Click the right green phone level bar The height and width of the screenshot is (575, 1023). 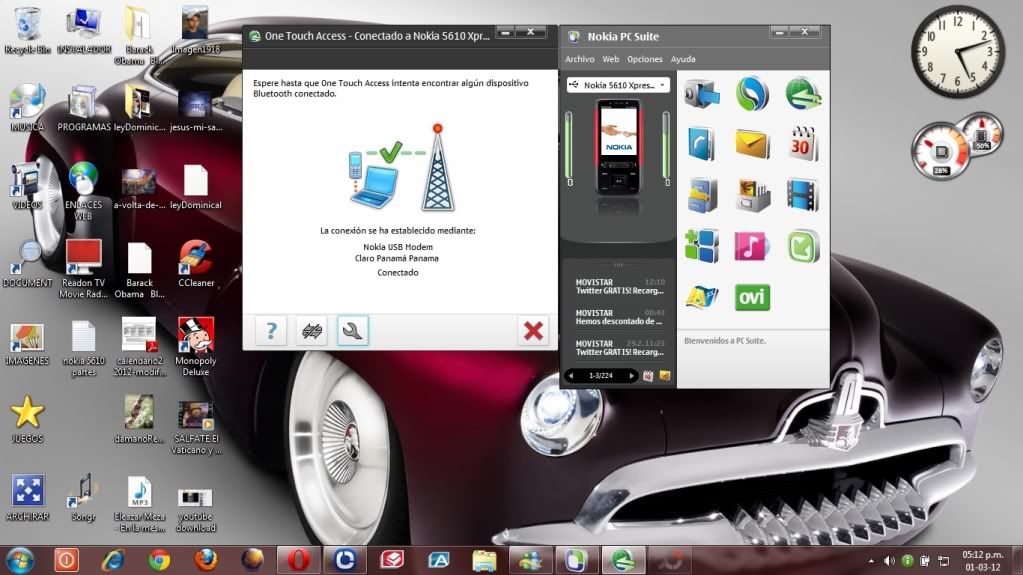[666, 146]
